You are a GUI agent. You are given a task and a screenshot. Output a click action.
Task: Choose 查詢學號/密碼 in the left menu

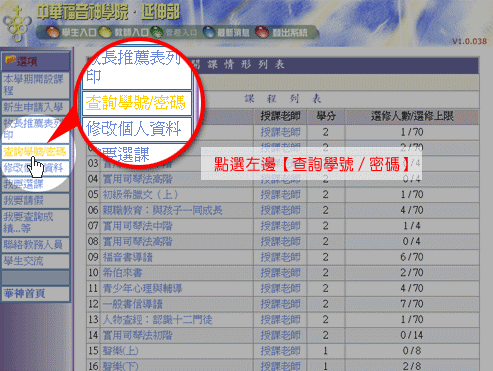click(x=35, y=152)
